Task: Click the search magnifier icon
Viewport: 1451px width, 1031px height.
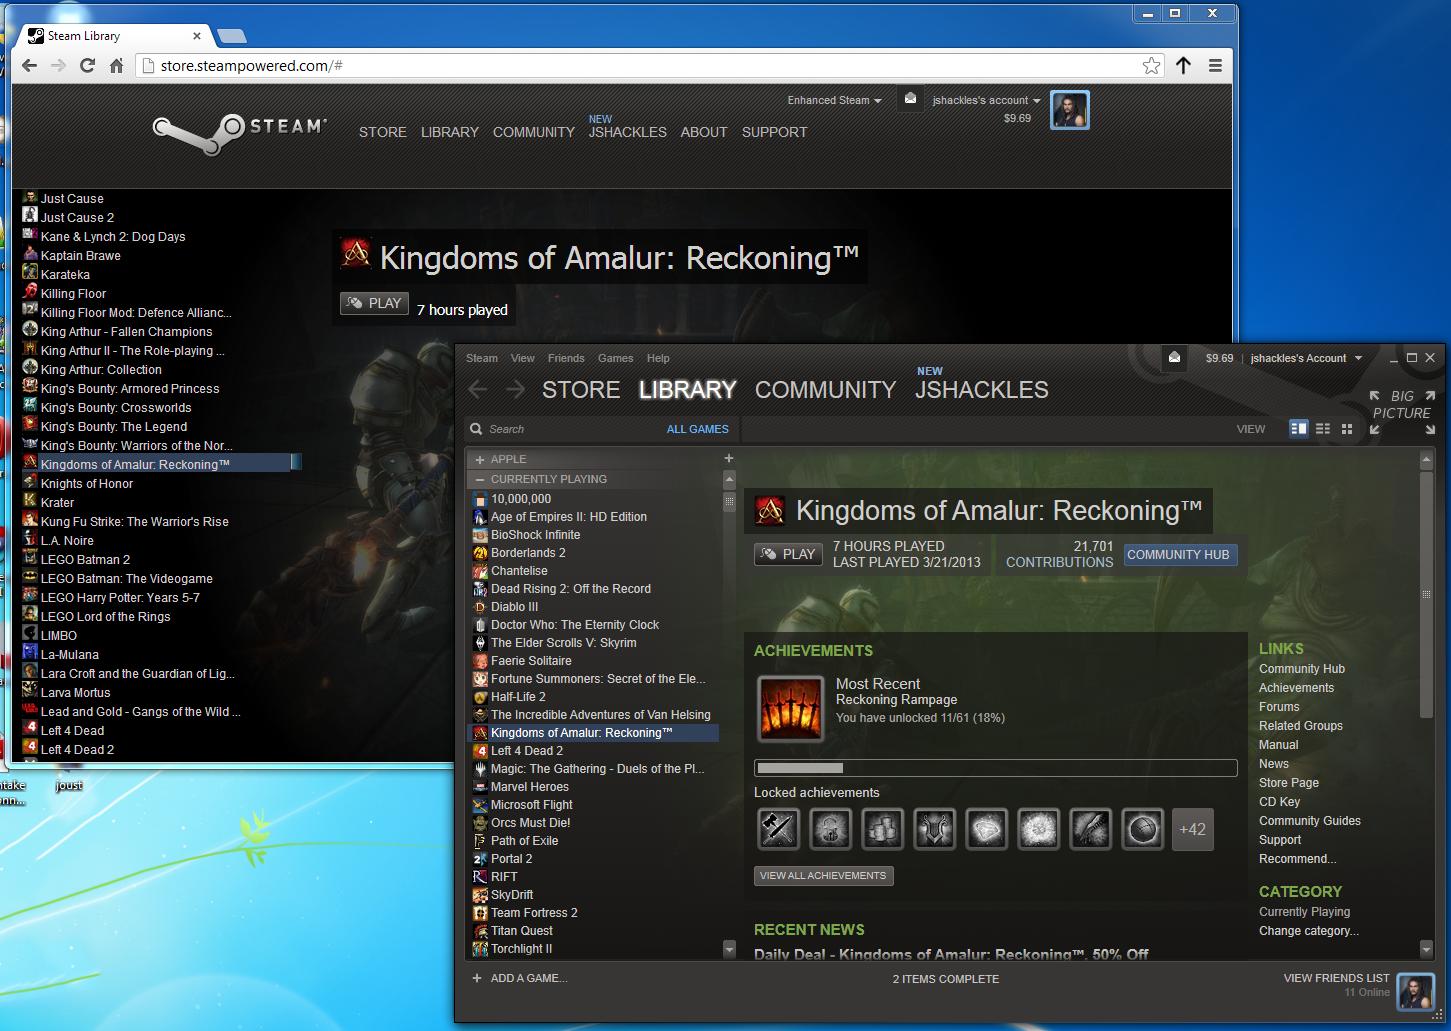Action: [x=477, y=429]
